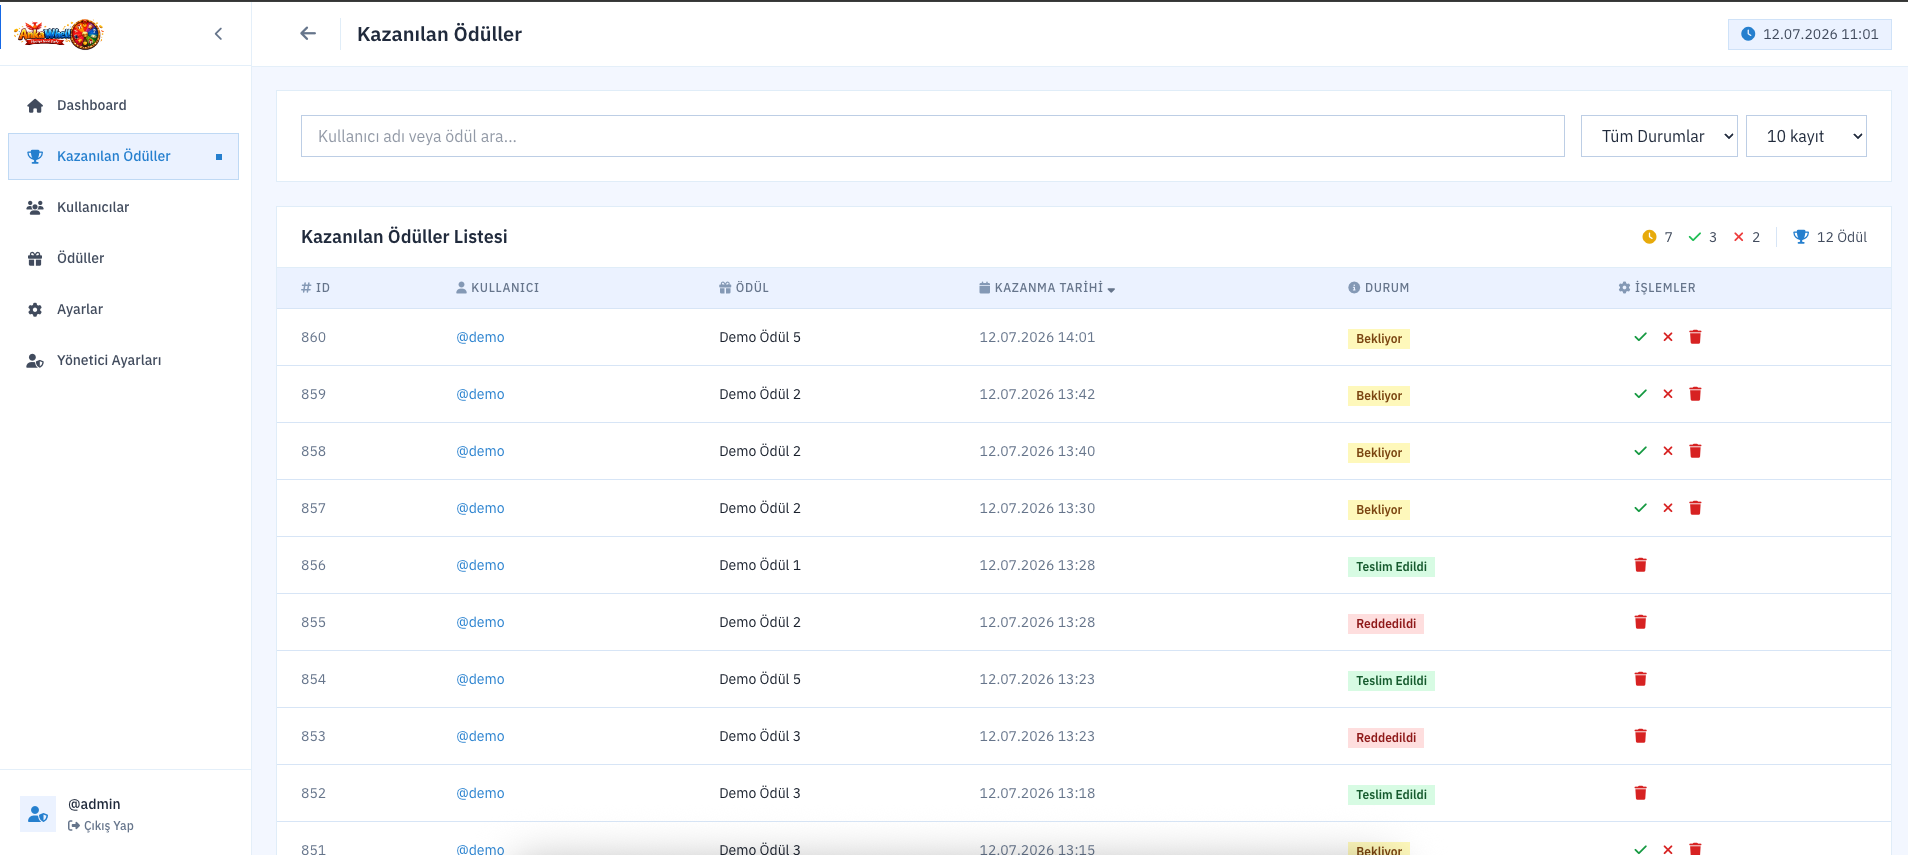This screenshot has width=1908, height=855.
Task: Open the Tüm Durumlar status filter
Action: pyautogui.click(x=1659, y=136)
